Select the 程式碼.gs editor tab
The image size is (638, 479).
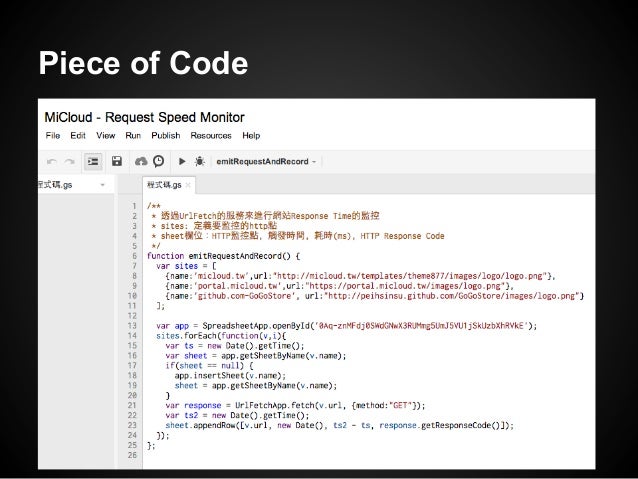click(164, 185)
